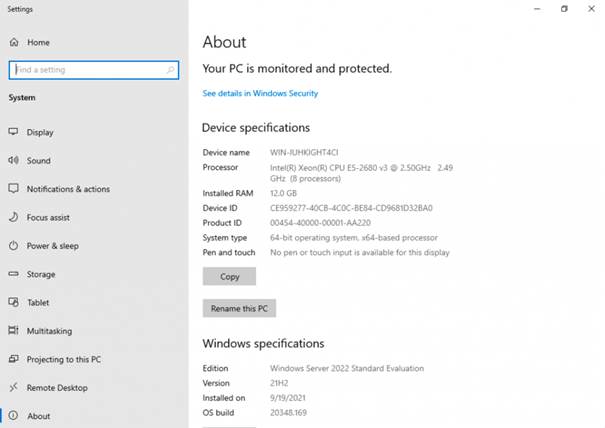Click the Device ID value starting CE959277
This screenshot has height=428, width=605.
(351, 208)
